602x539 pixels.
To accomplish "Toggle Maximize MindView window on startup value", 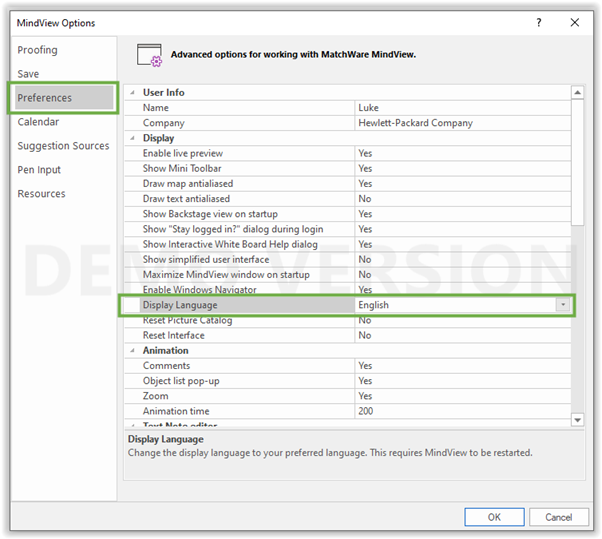I will [x=463, y=274].
